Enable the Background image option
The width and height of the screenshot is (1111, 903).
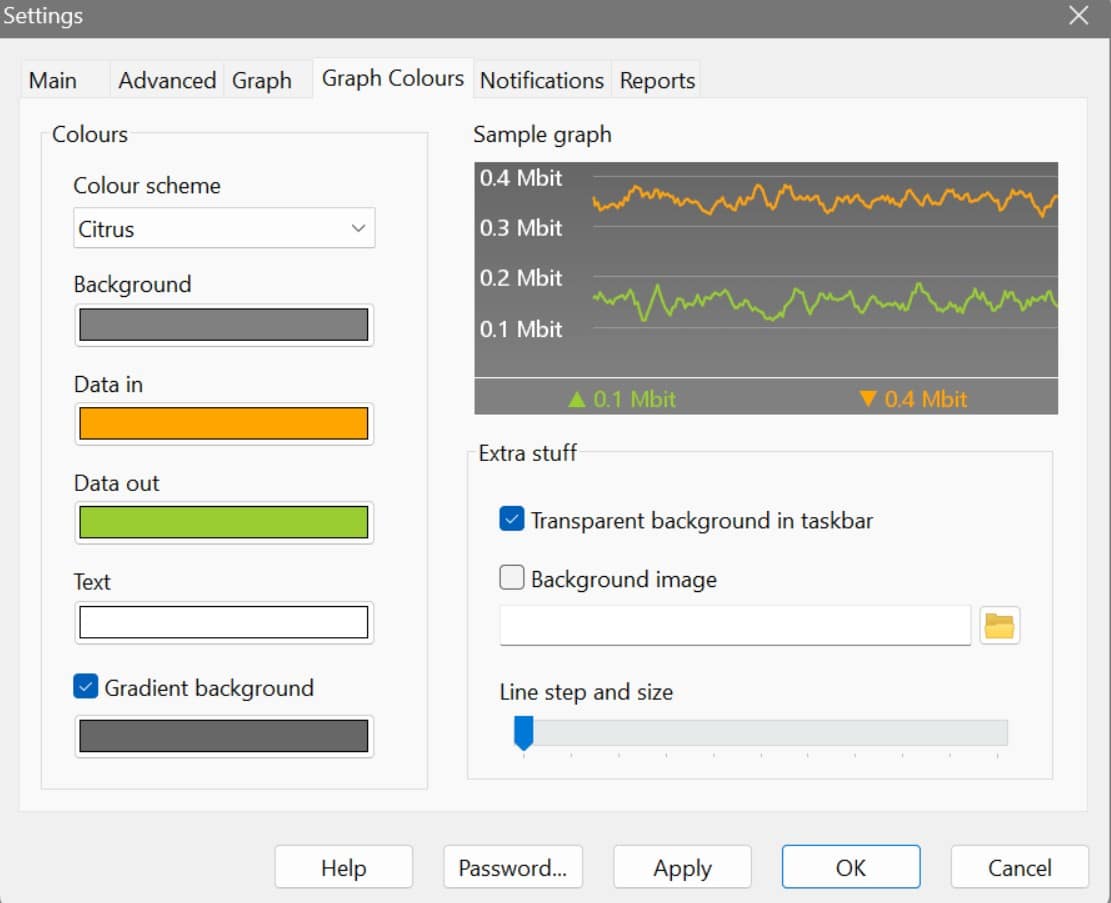coord(511,577)
